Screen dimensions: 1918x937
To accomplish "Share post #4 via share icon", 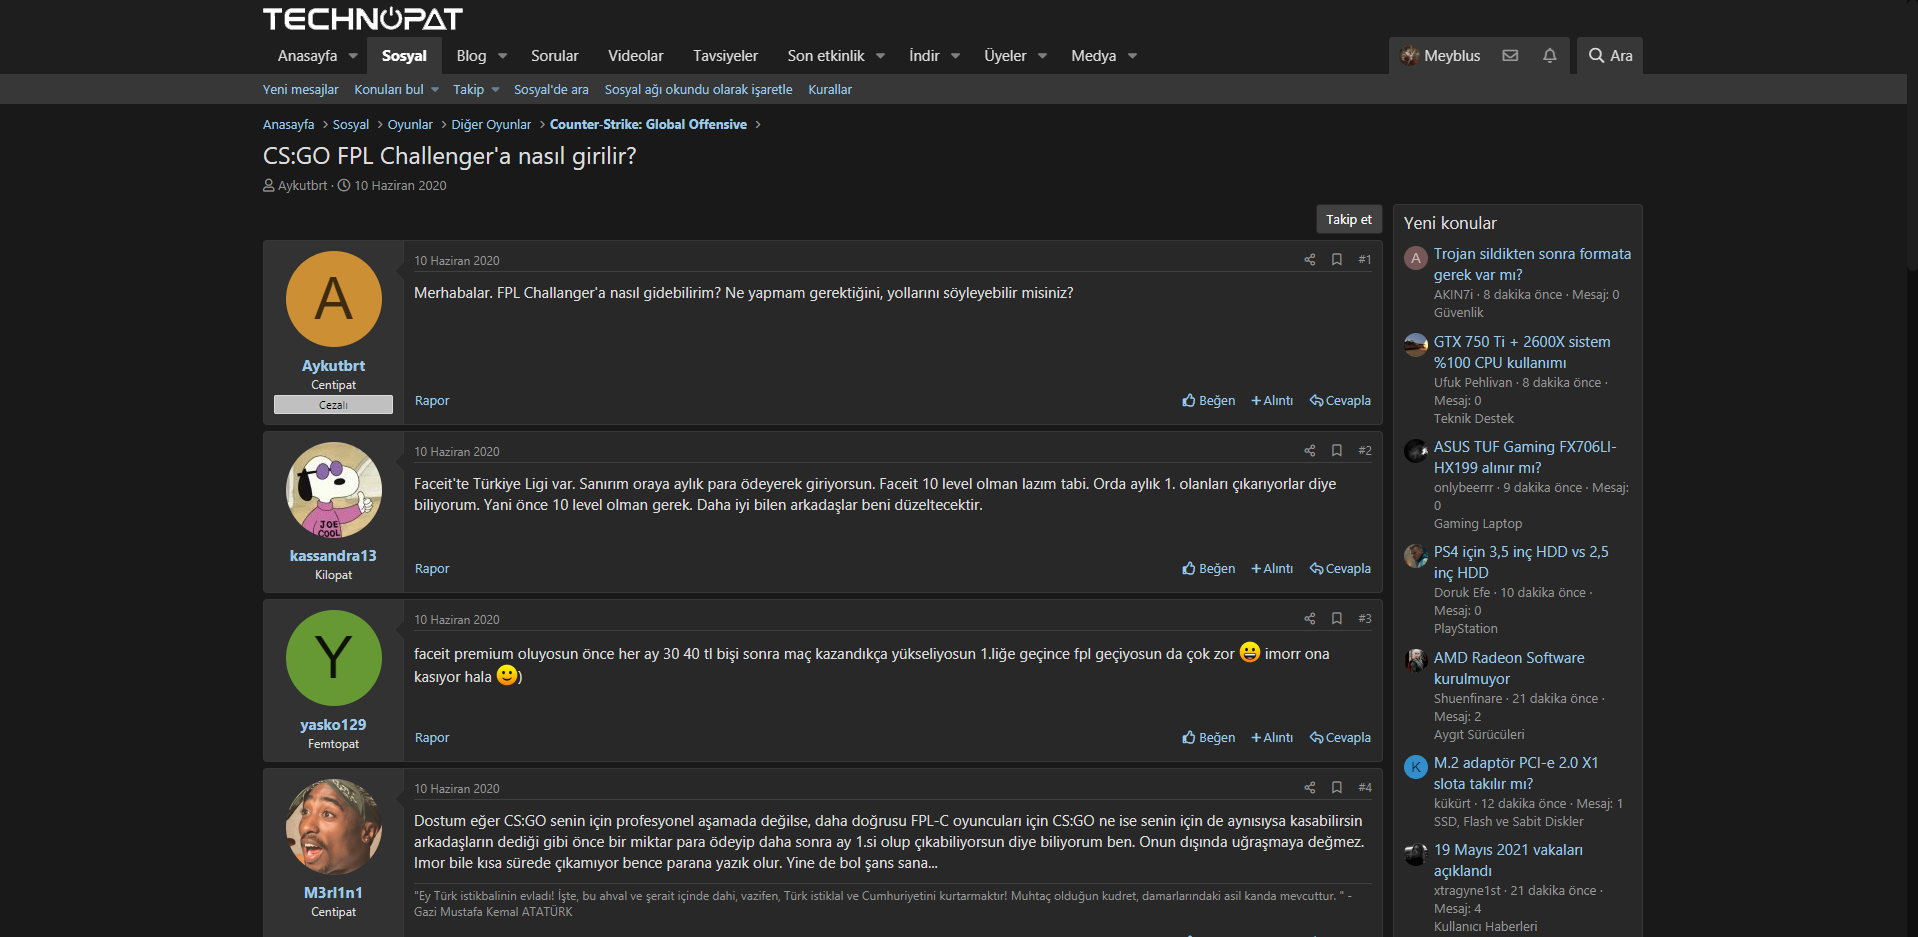I will coord(1309,788).
